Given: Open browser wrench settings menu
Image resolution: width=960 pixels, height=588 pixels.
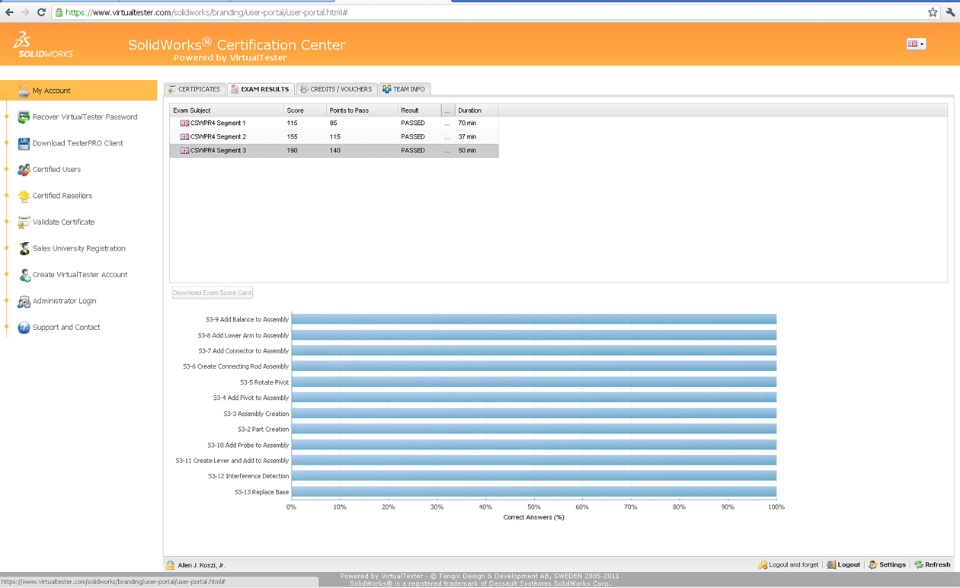Looking at the screenshot, I should [950, 12].
